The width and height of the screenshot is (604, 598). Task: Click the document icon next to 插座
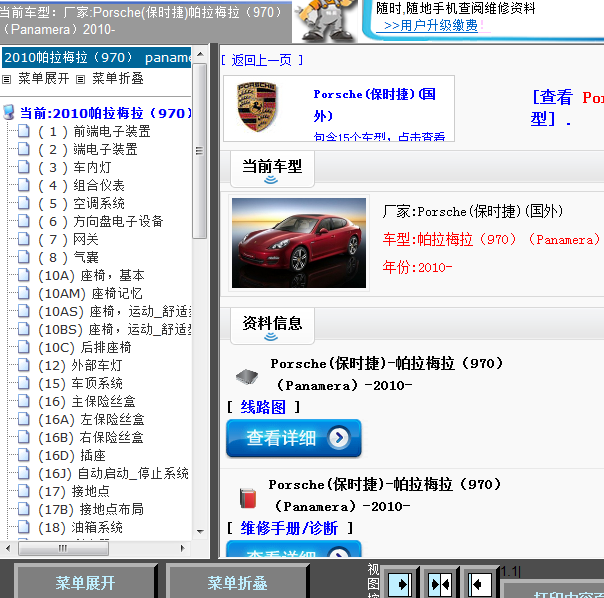(x=24, y=455)
